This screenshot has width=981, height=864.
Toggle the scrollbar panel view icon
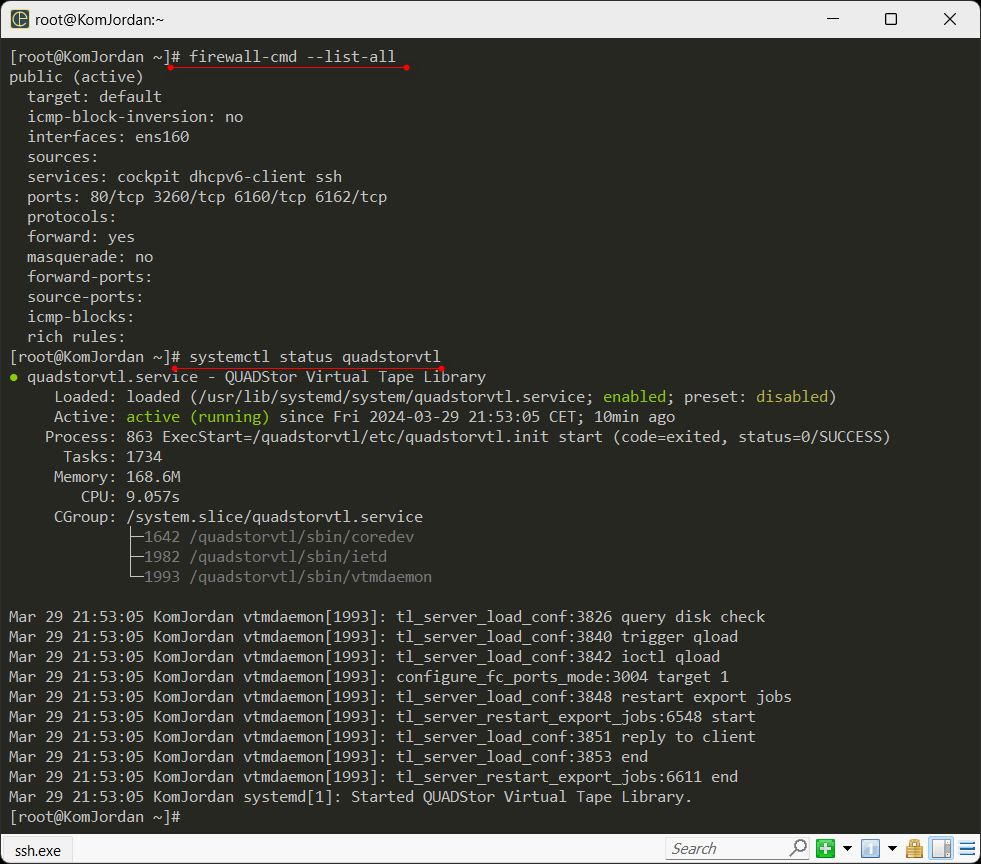coord(941,848)
